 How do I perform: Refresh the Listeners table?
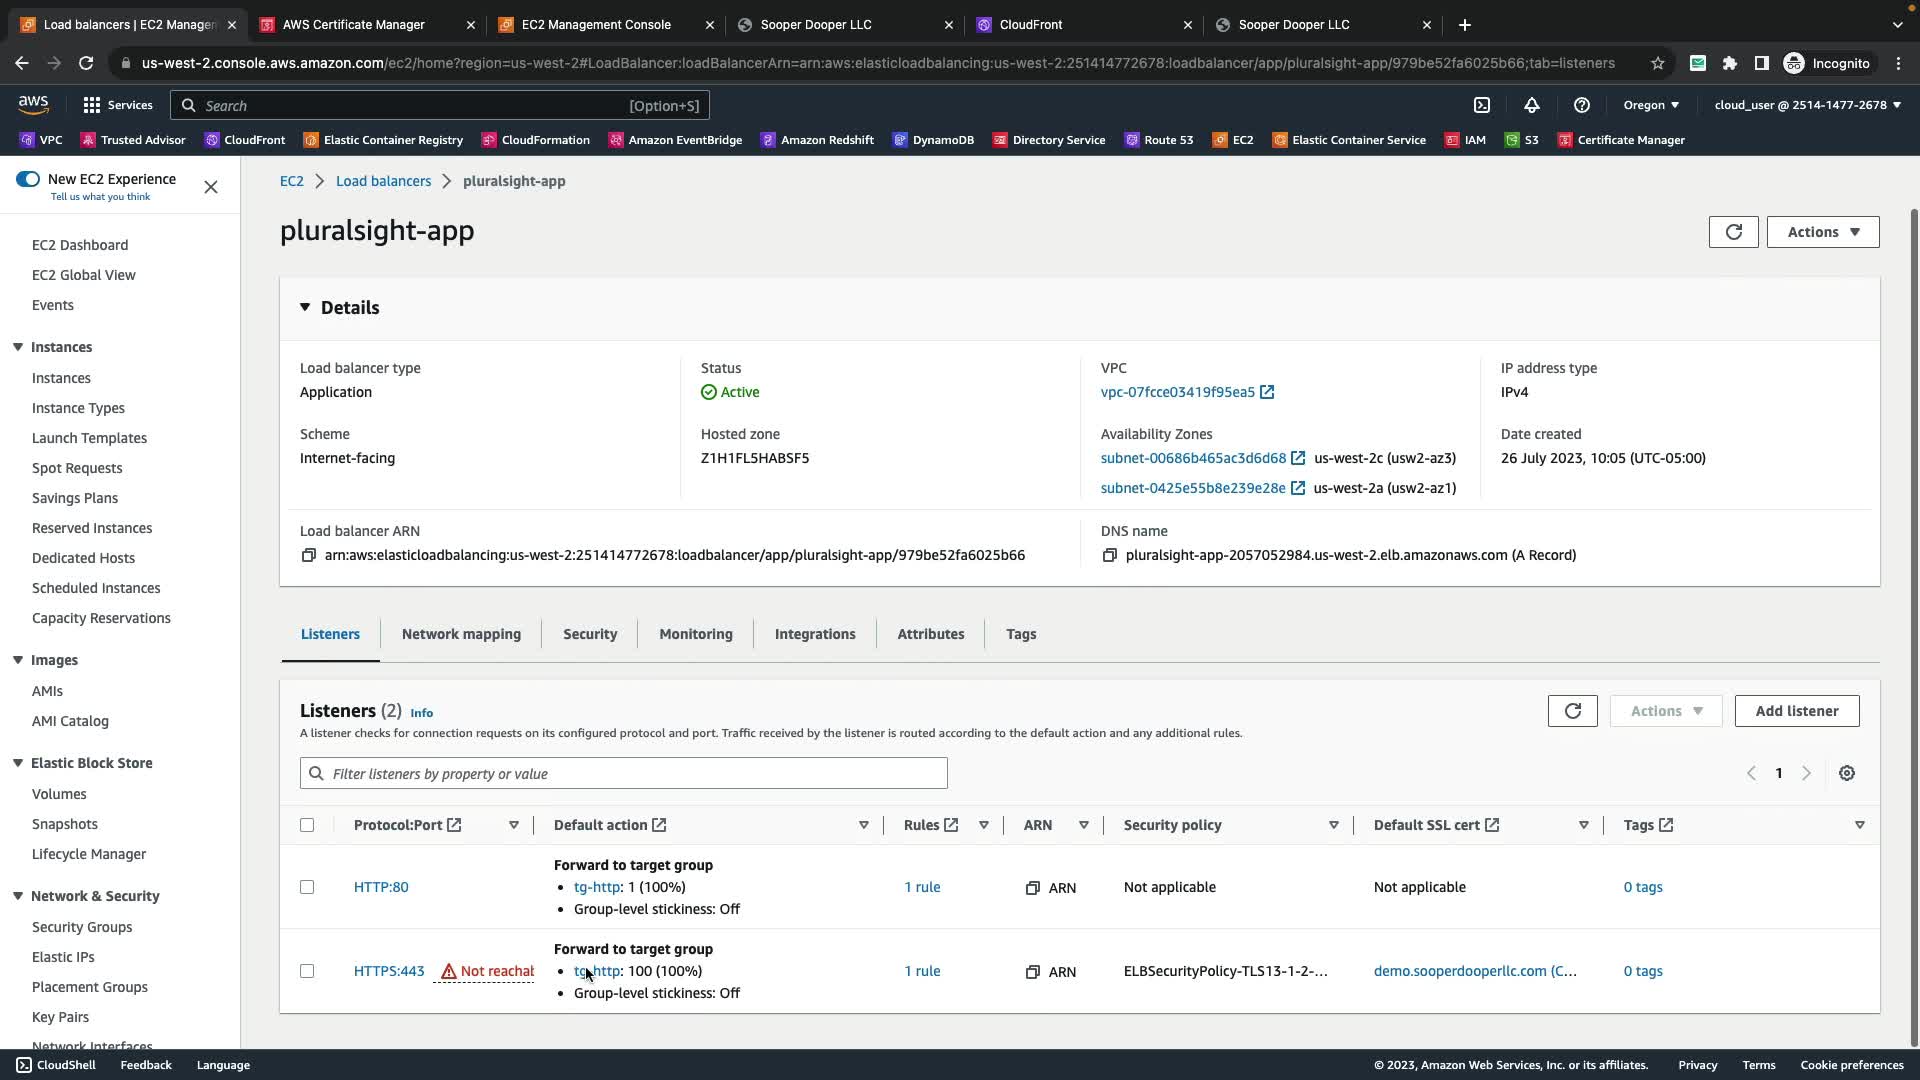(1572, 711)
